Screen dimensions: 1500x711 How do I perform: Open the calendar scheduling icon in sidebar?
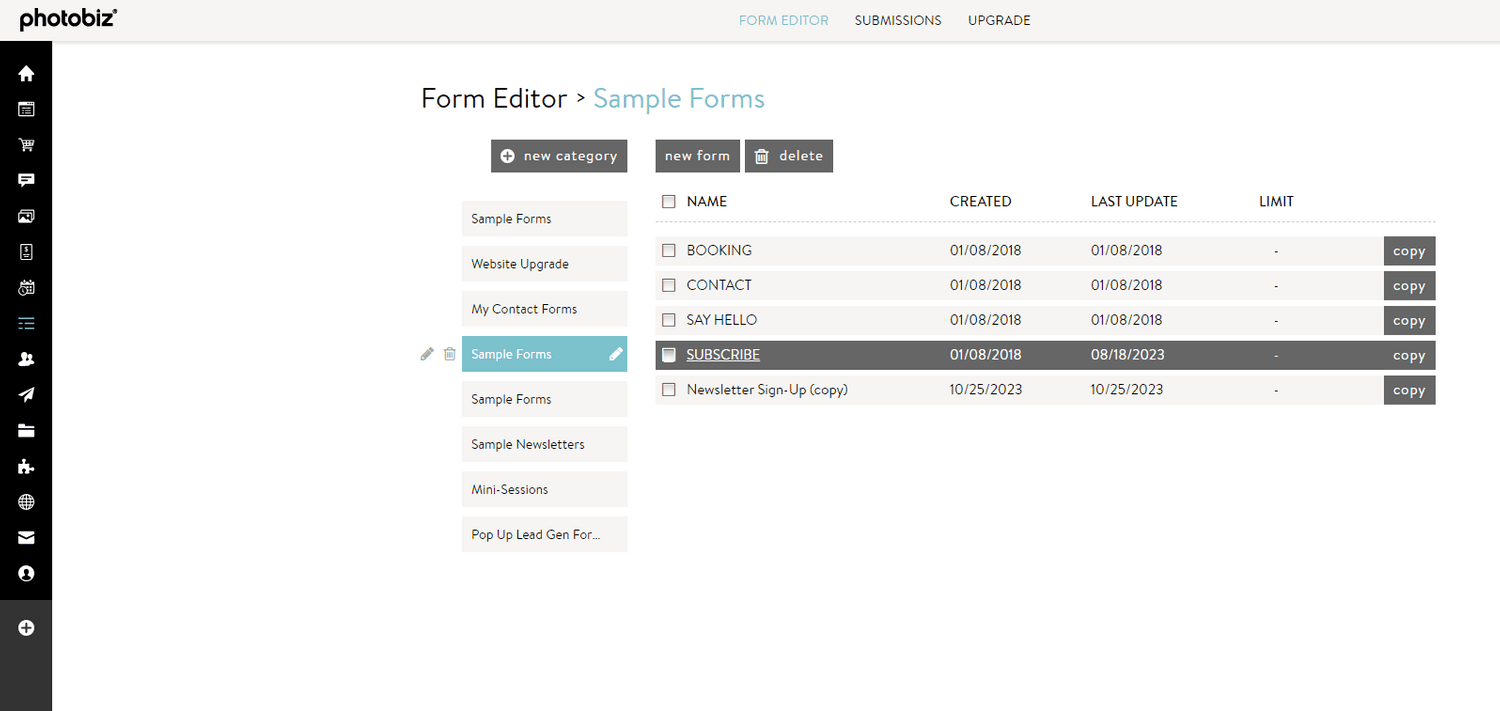click(26, 288)
